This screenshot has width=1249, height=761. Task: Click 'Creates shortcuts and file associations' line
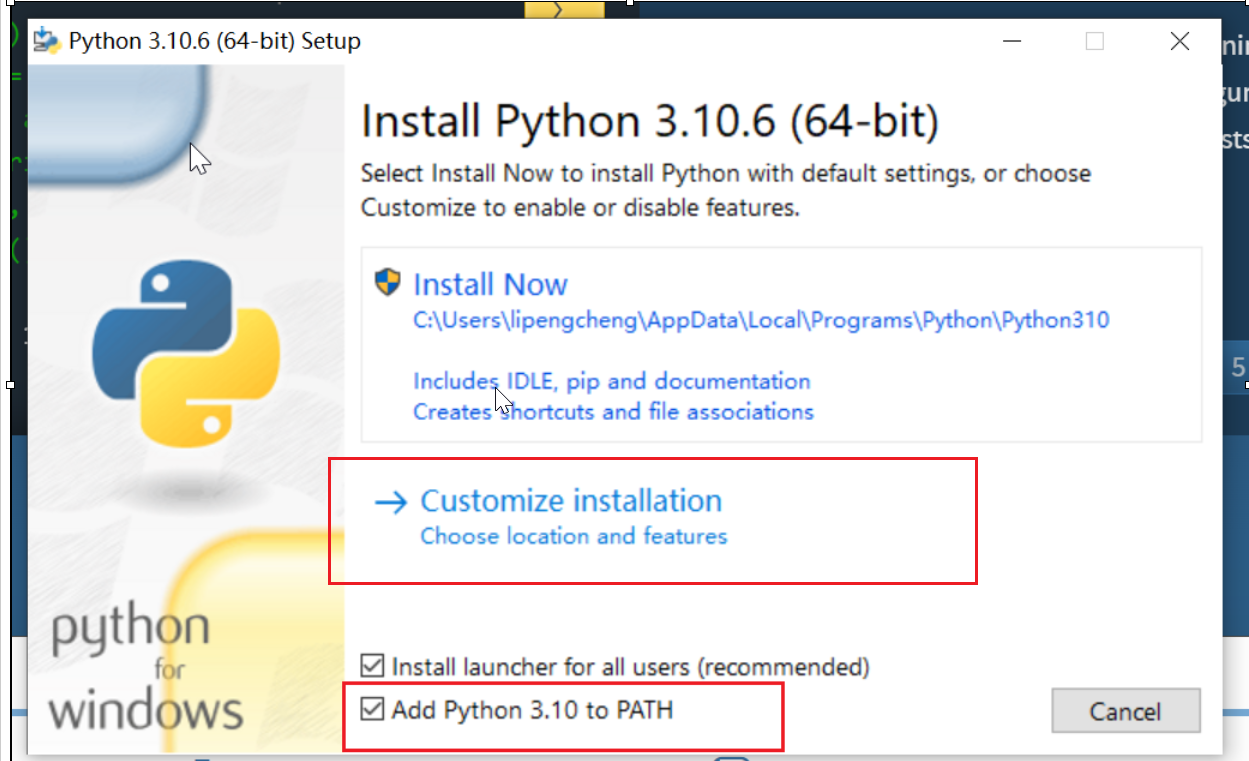tap(613, 412)
